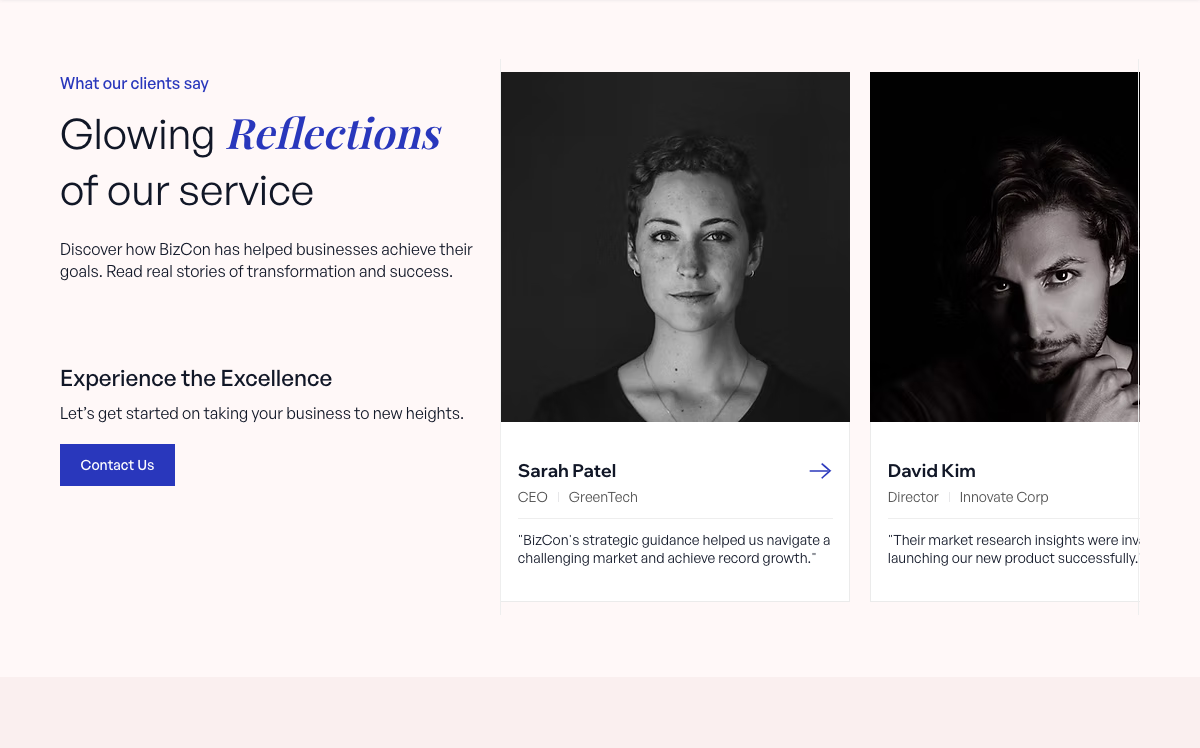Click the Director title under David Kim
Screen dimensions: 1200x748
913,497
